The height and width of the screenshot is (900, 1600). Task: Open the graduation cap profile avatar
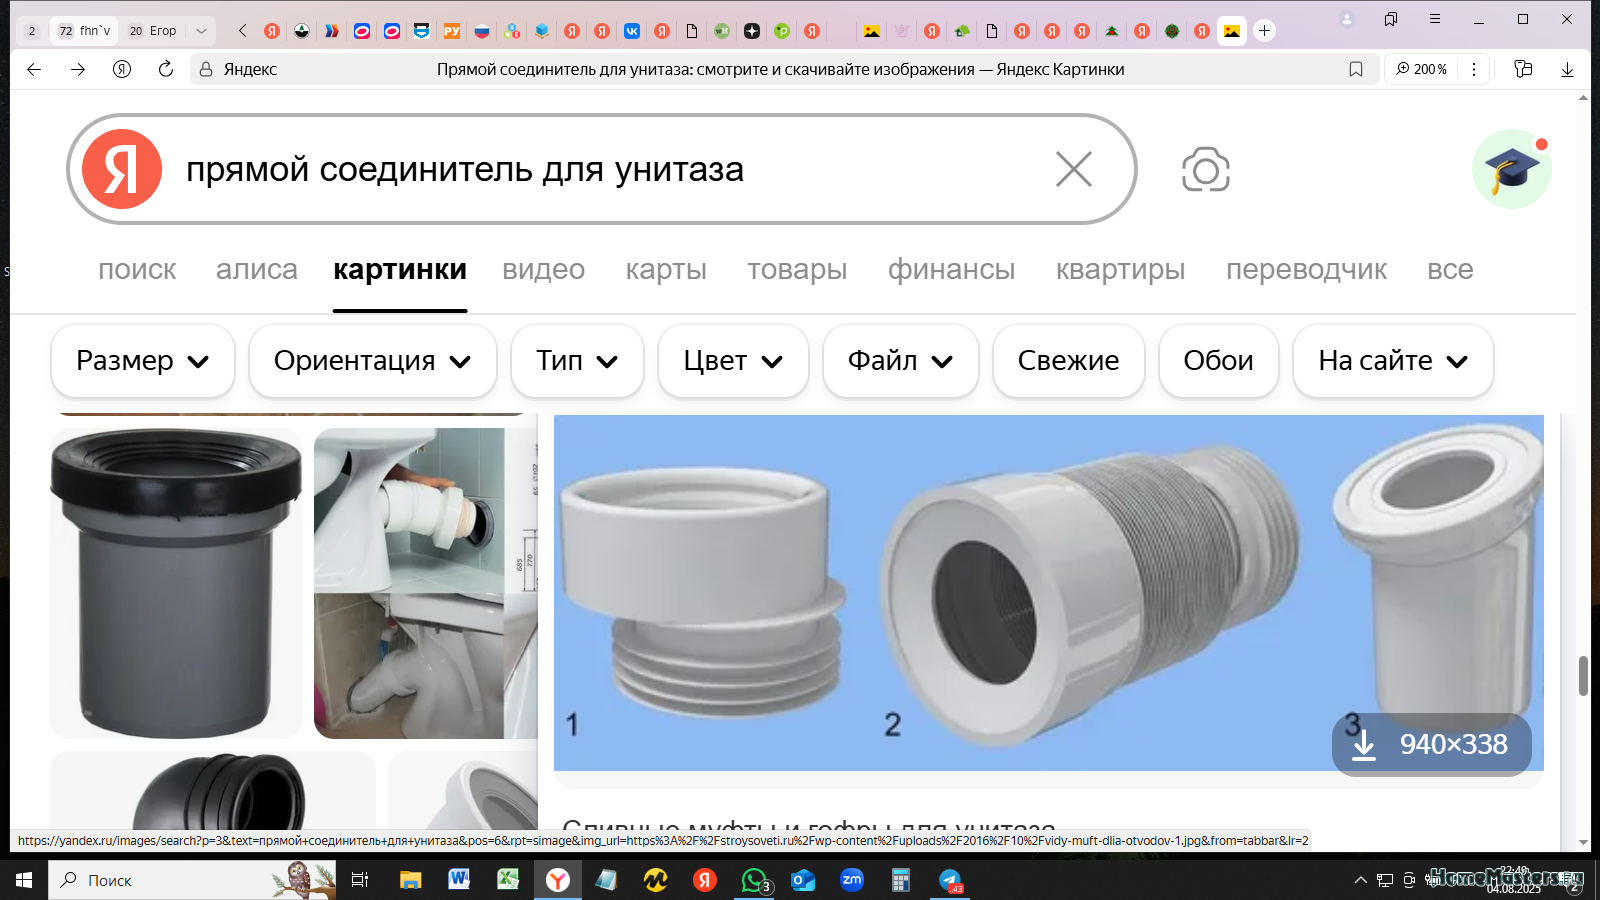click(1511, 169)
